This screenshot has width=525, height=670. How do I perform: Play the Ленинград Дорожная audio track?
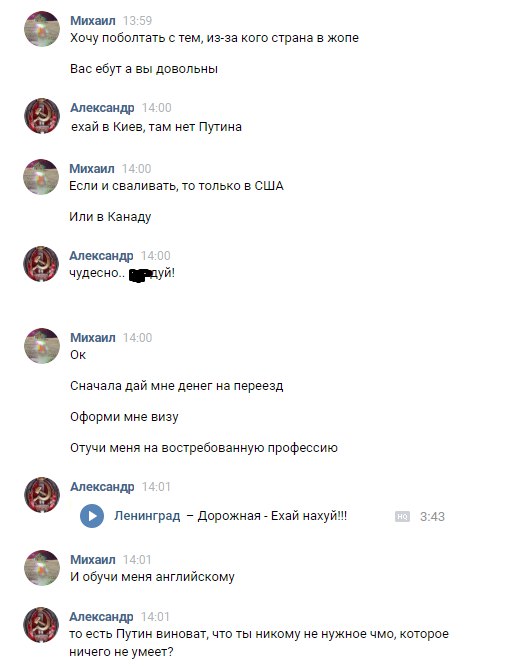point(92,516)
